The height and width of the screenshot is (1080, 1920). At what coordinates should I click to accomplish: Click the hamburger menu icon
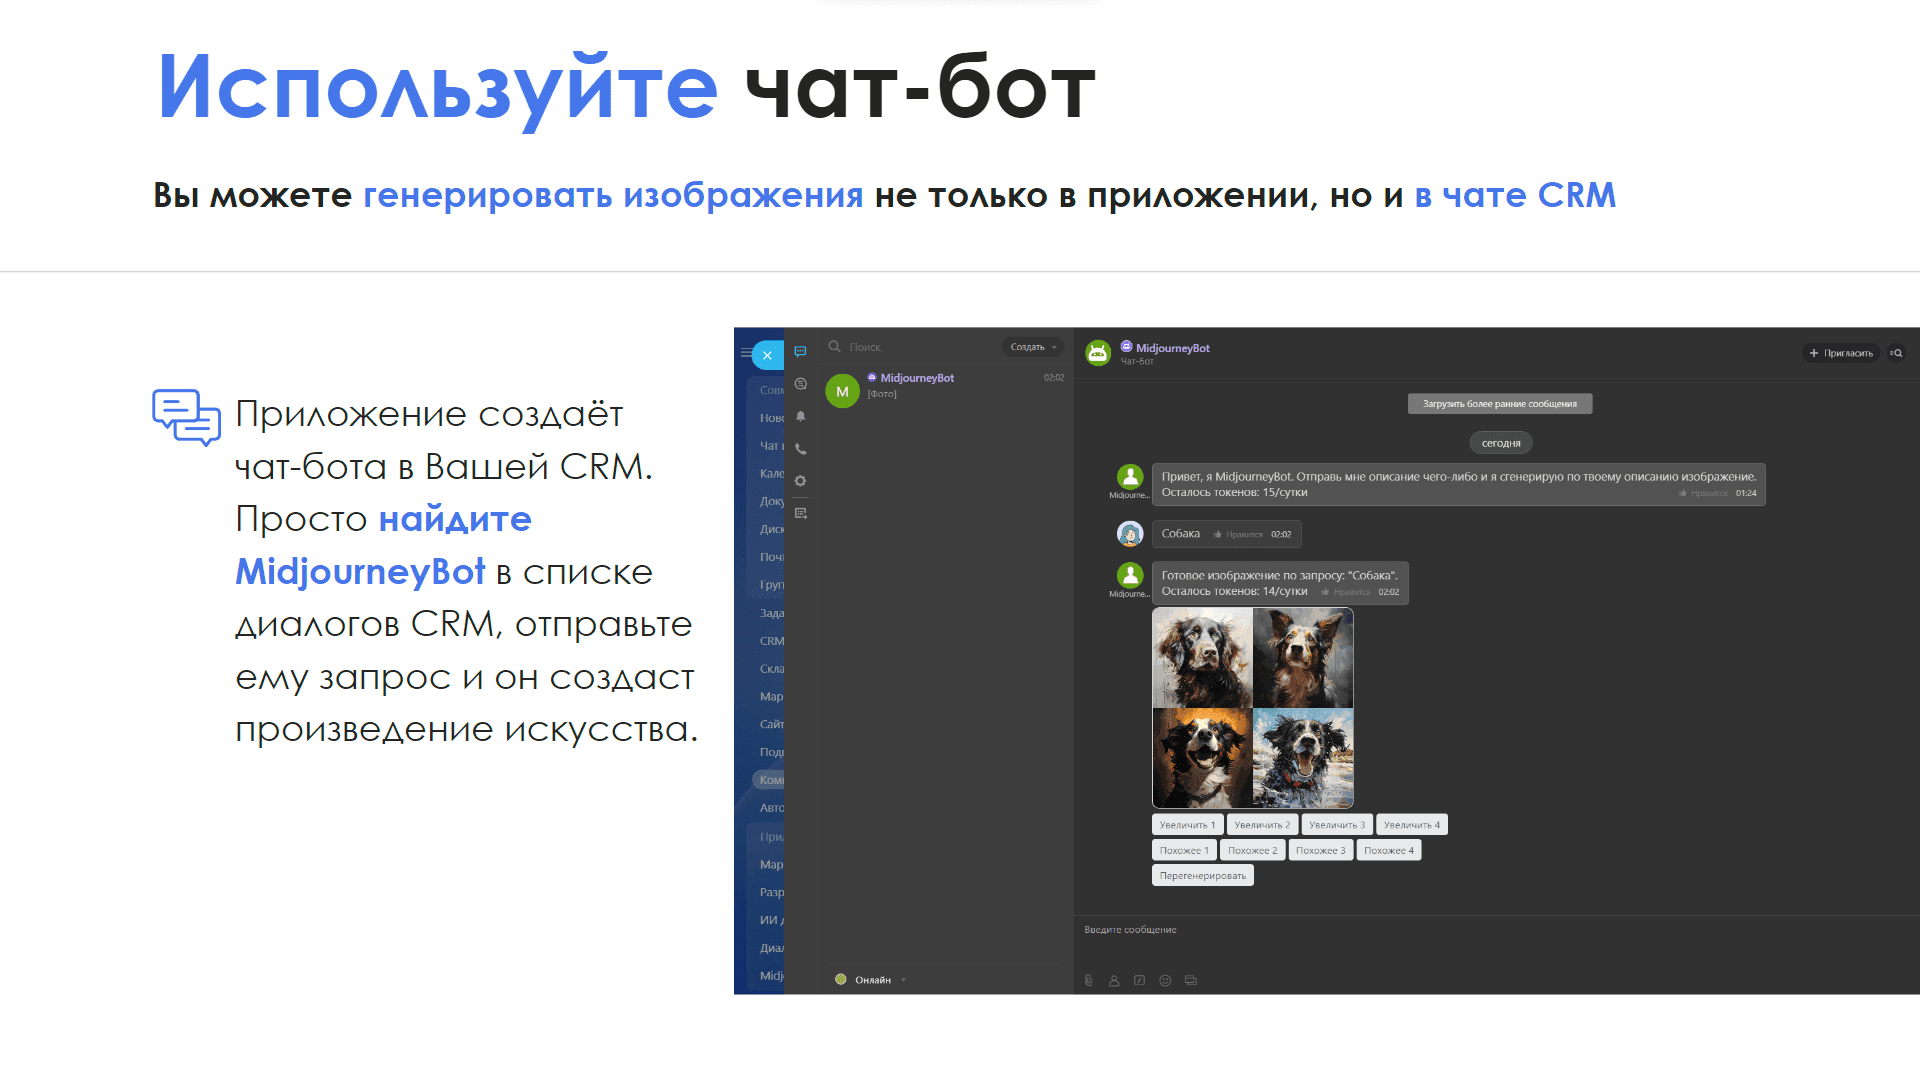[746, 353]
